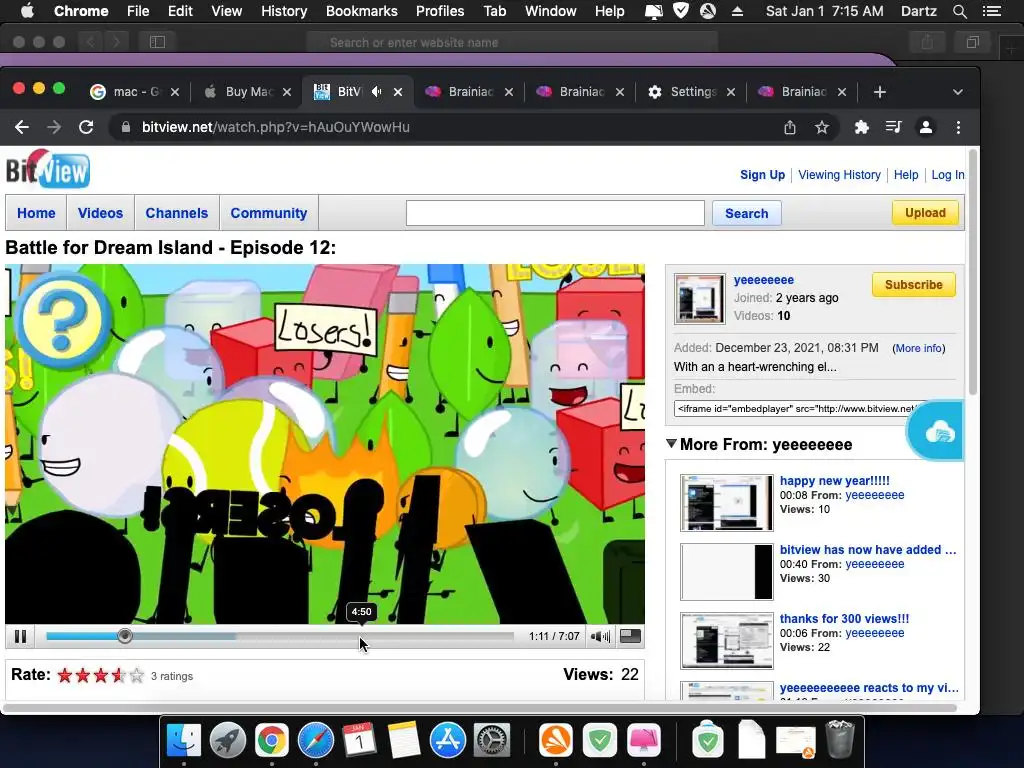
Task: Open the Home navigation tab
Action: 36,213
